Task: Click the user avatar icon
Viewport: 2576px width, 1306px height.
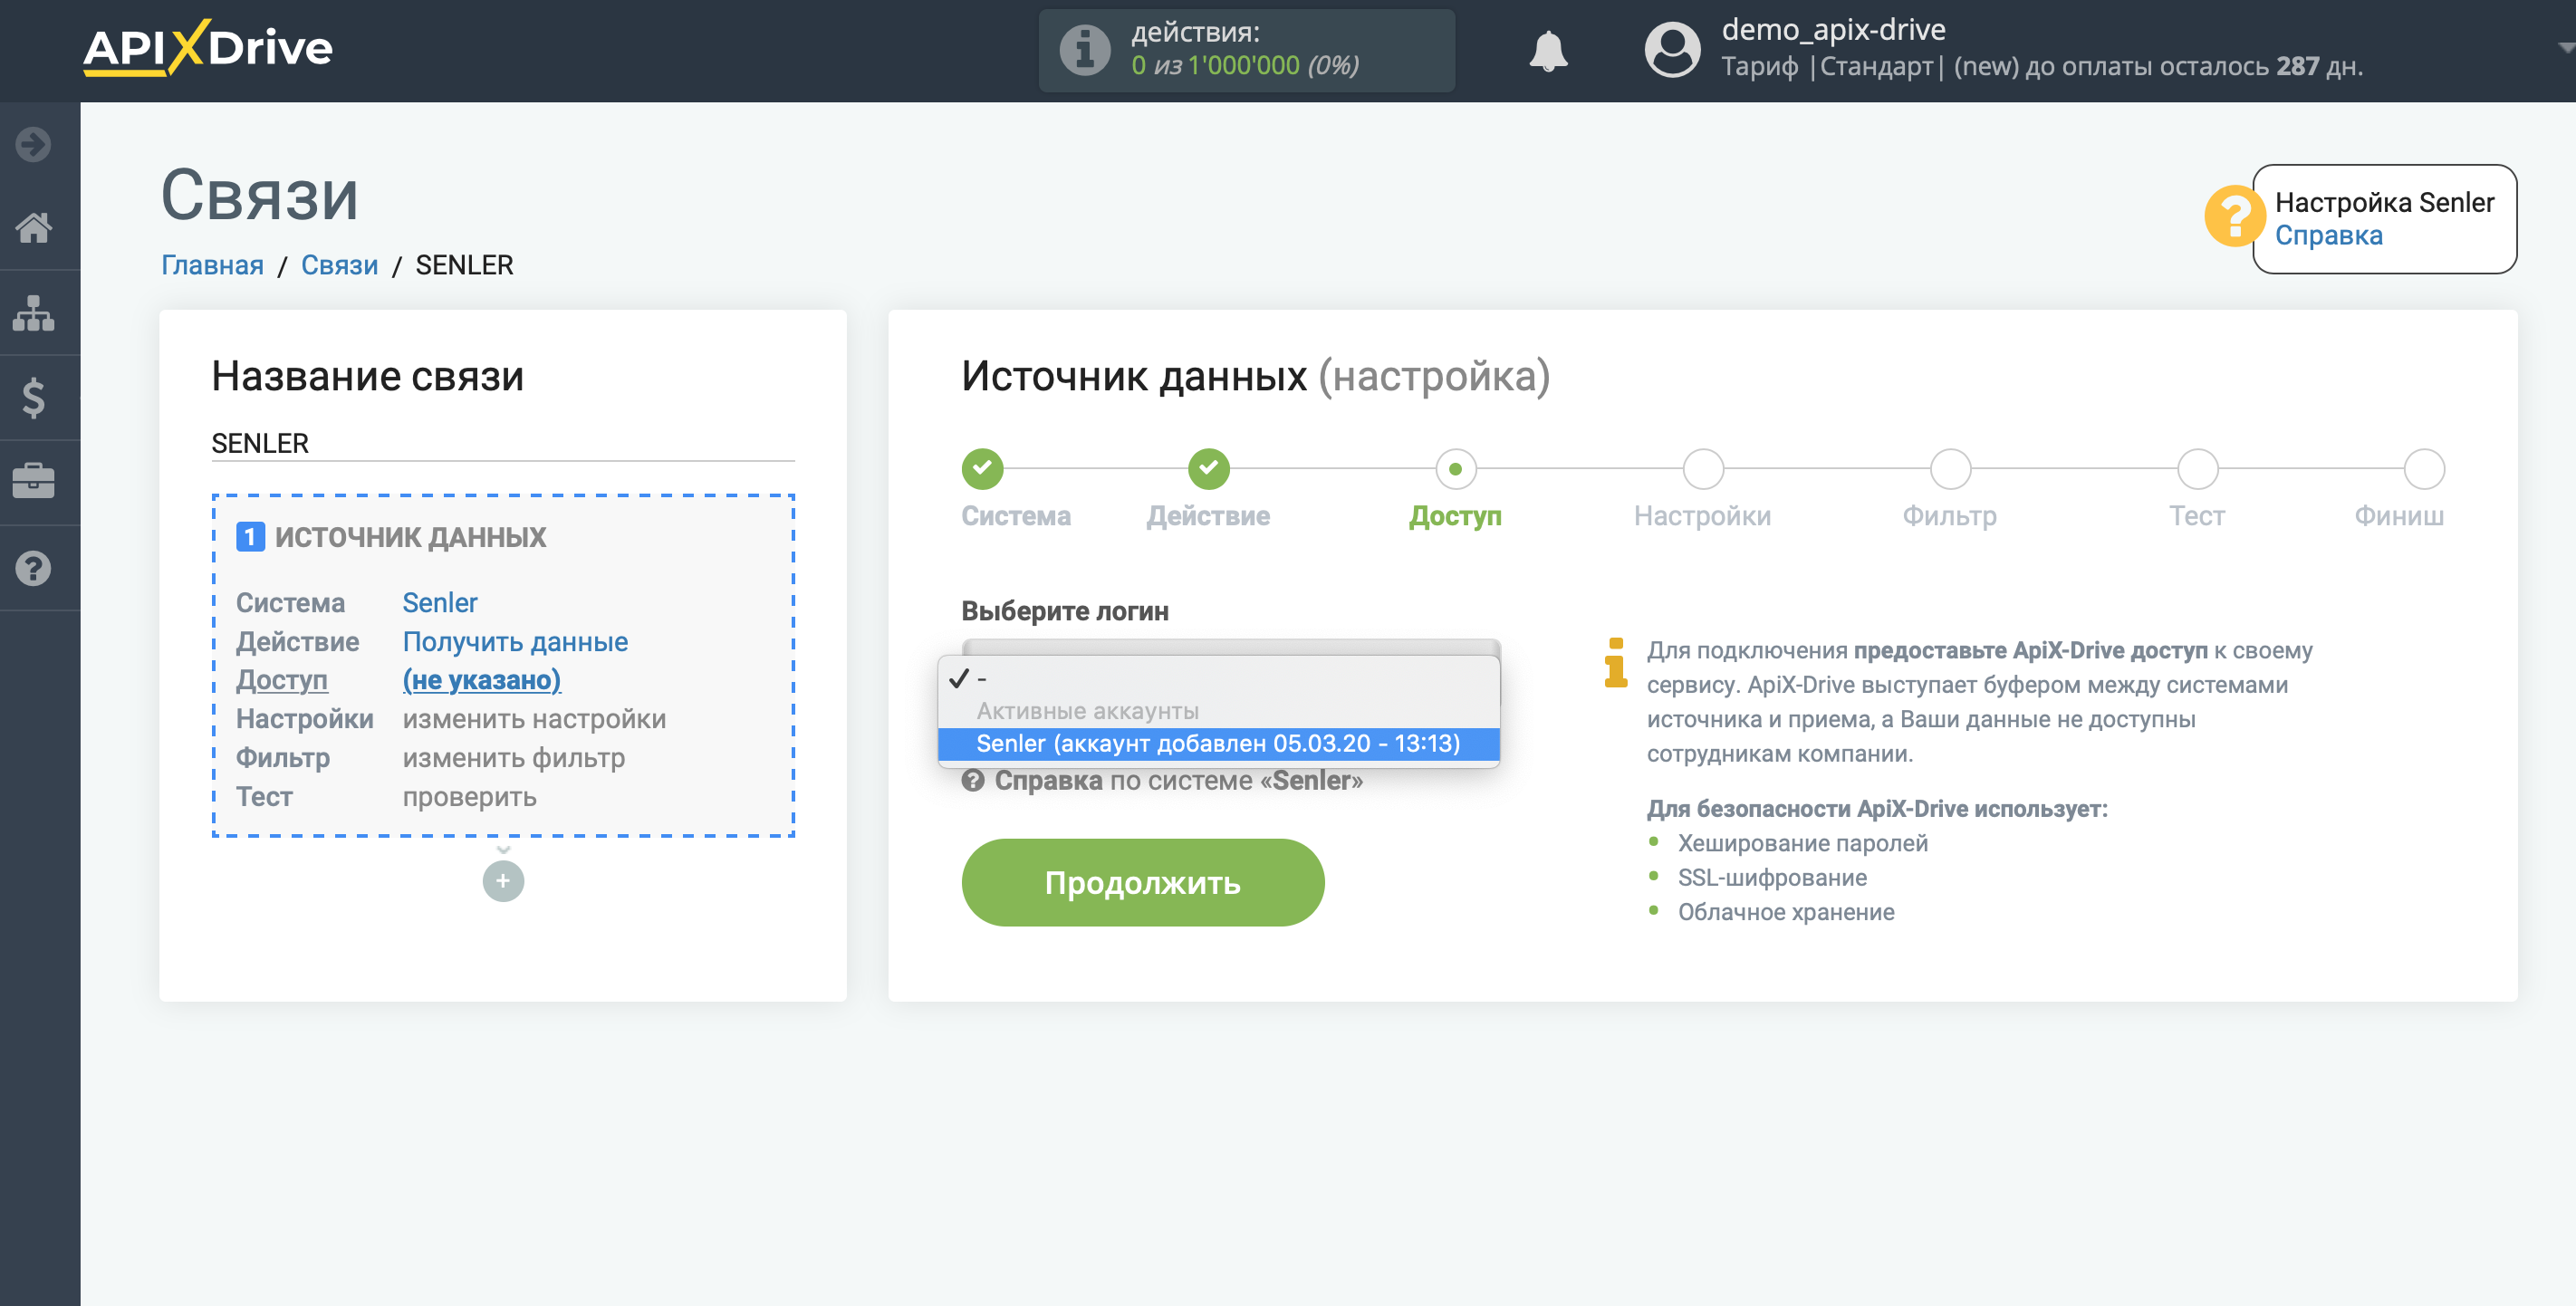Action: point(1672,50)
